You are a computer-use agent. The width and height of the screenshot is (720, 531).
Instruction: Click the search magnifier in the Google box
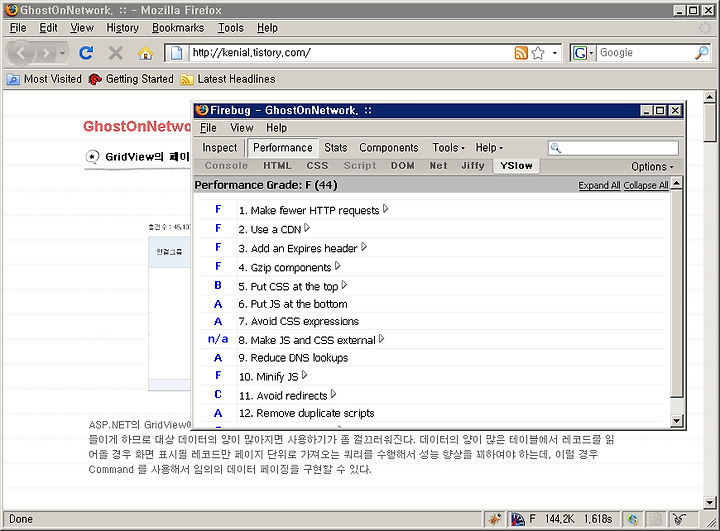tap(702, 53)
